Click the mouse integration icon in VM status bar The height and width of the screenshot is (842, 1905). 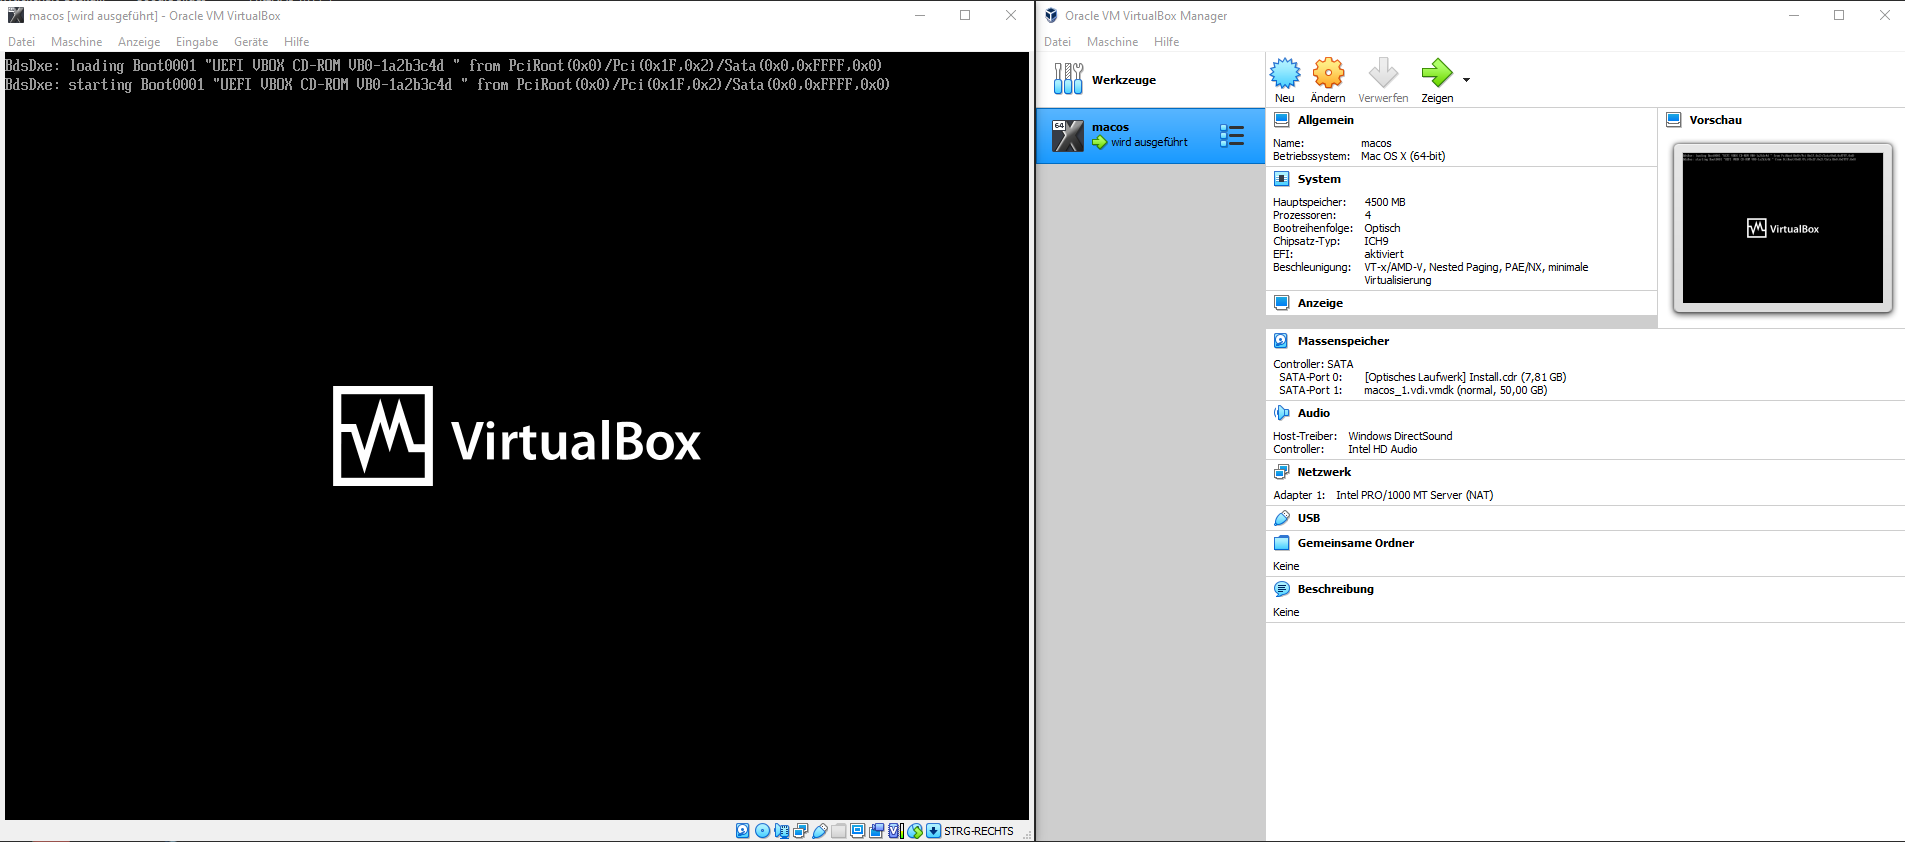(915, 831)
